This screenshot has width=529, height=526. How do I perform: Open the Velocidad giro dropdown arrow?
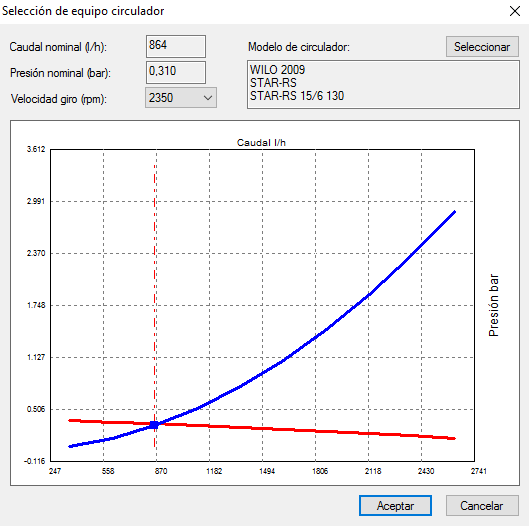[208, 98]
